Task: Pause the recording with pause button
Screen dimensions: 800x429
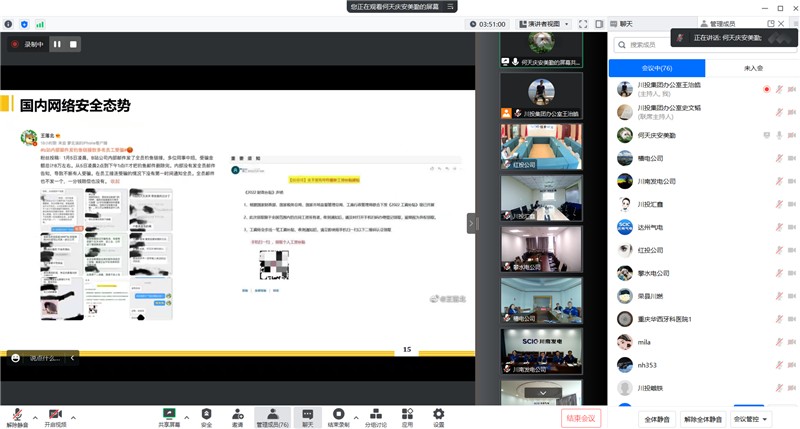Action: [57, 44]
